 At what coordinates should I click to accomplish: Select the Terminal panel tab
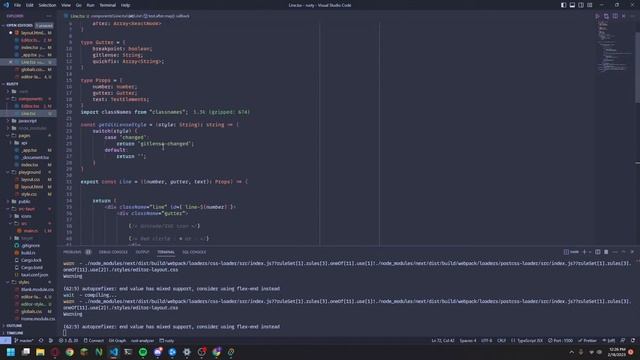[x=166, y=252]
